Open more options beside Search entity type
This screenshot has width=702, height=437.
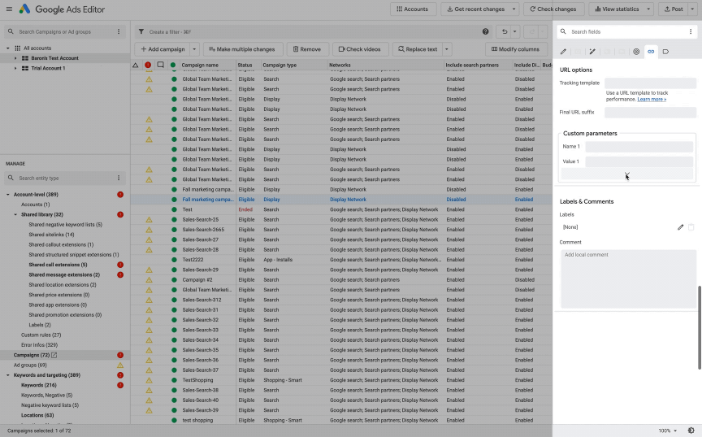pyautogui.click(x=119, y=178)
